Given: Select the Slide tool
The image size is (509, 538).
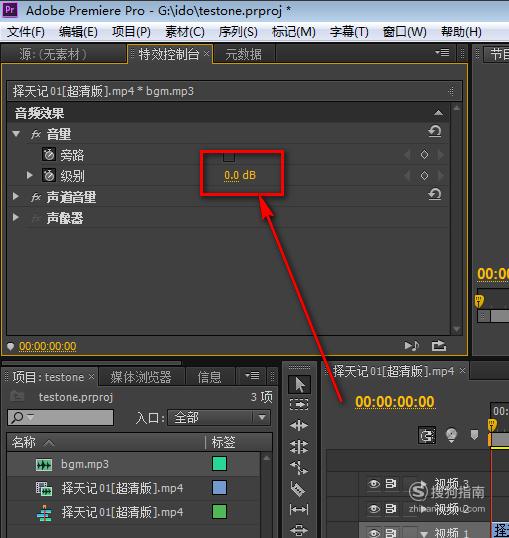Looking at the screenshot, I should click(299, 530).
